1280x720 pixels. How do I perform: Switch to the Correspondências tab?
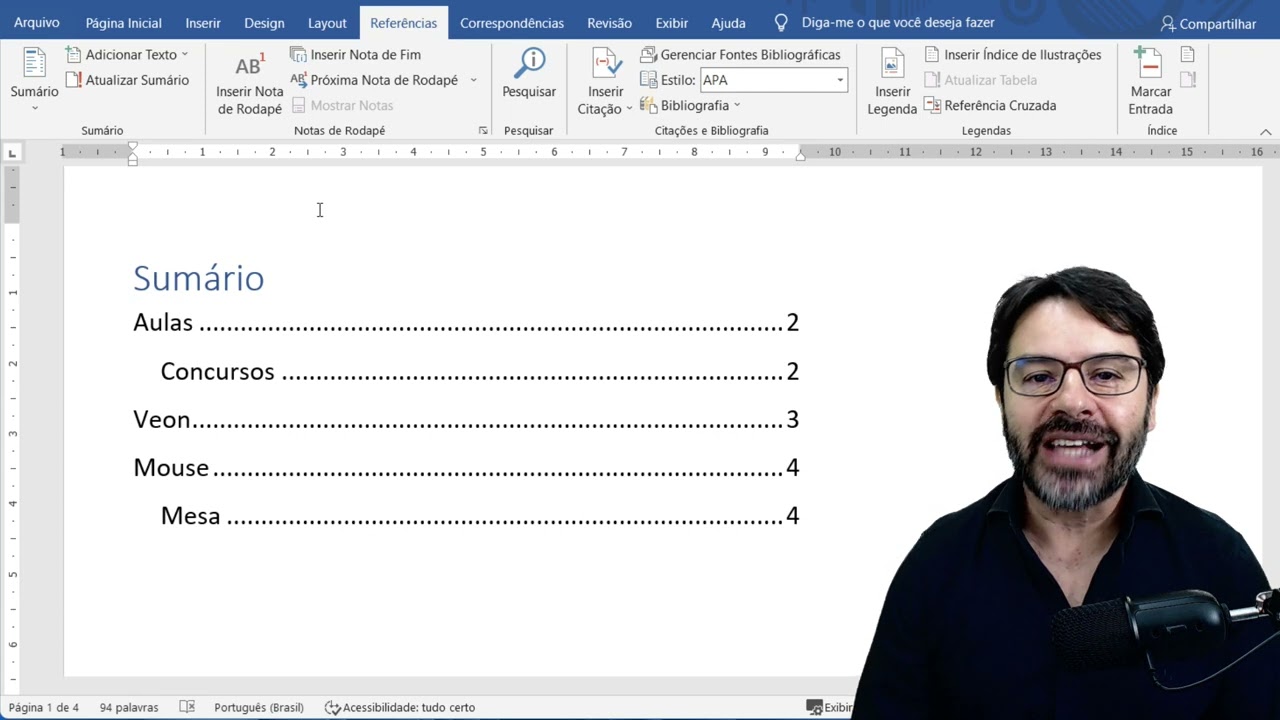click(x=512, y=23)
